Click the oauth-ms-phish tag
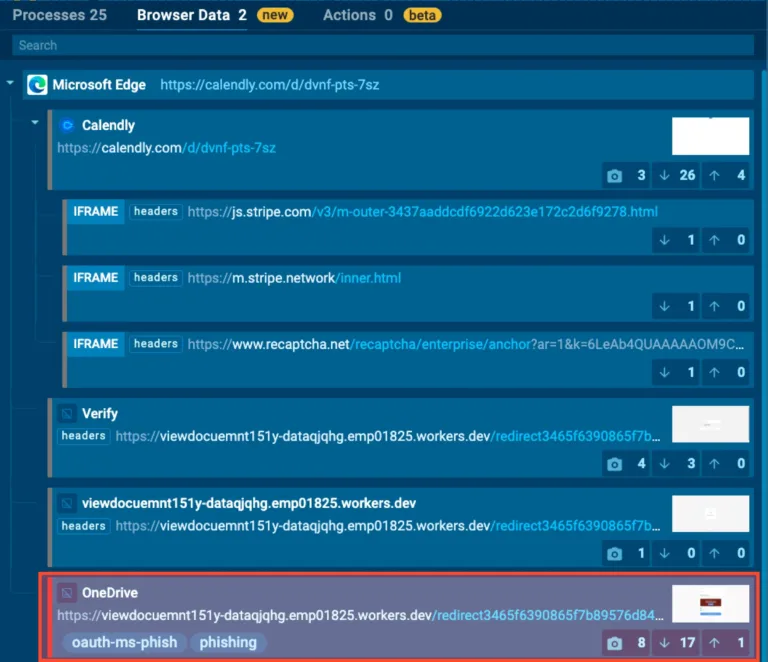 [x=124, y=642]
